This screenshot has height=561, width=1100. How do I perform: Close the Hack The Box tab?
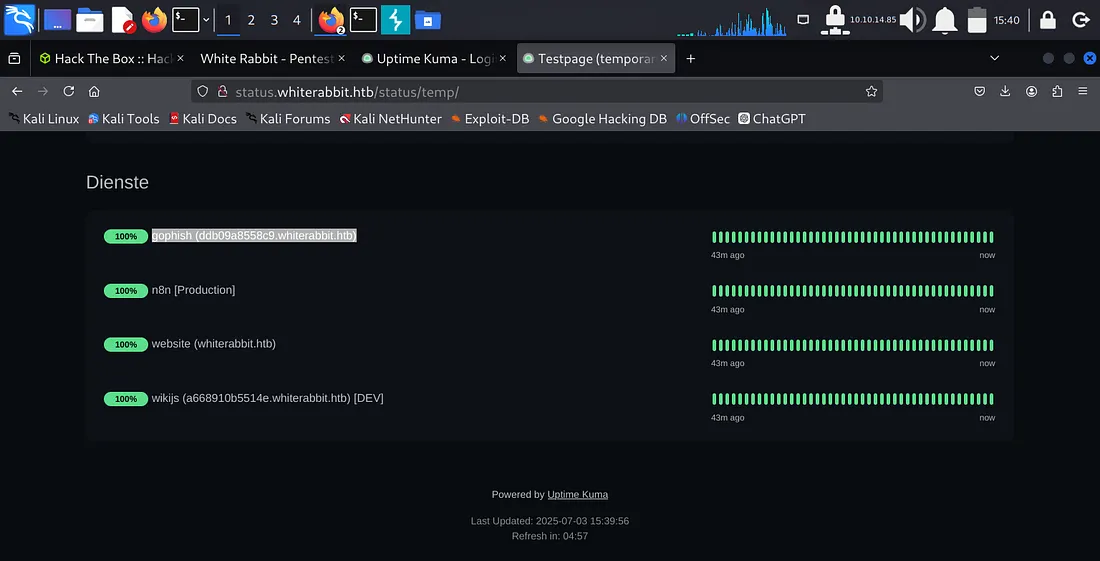pos(180,59)
